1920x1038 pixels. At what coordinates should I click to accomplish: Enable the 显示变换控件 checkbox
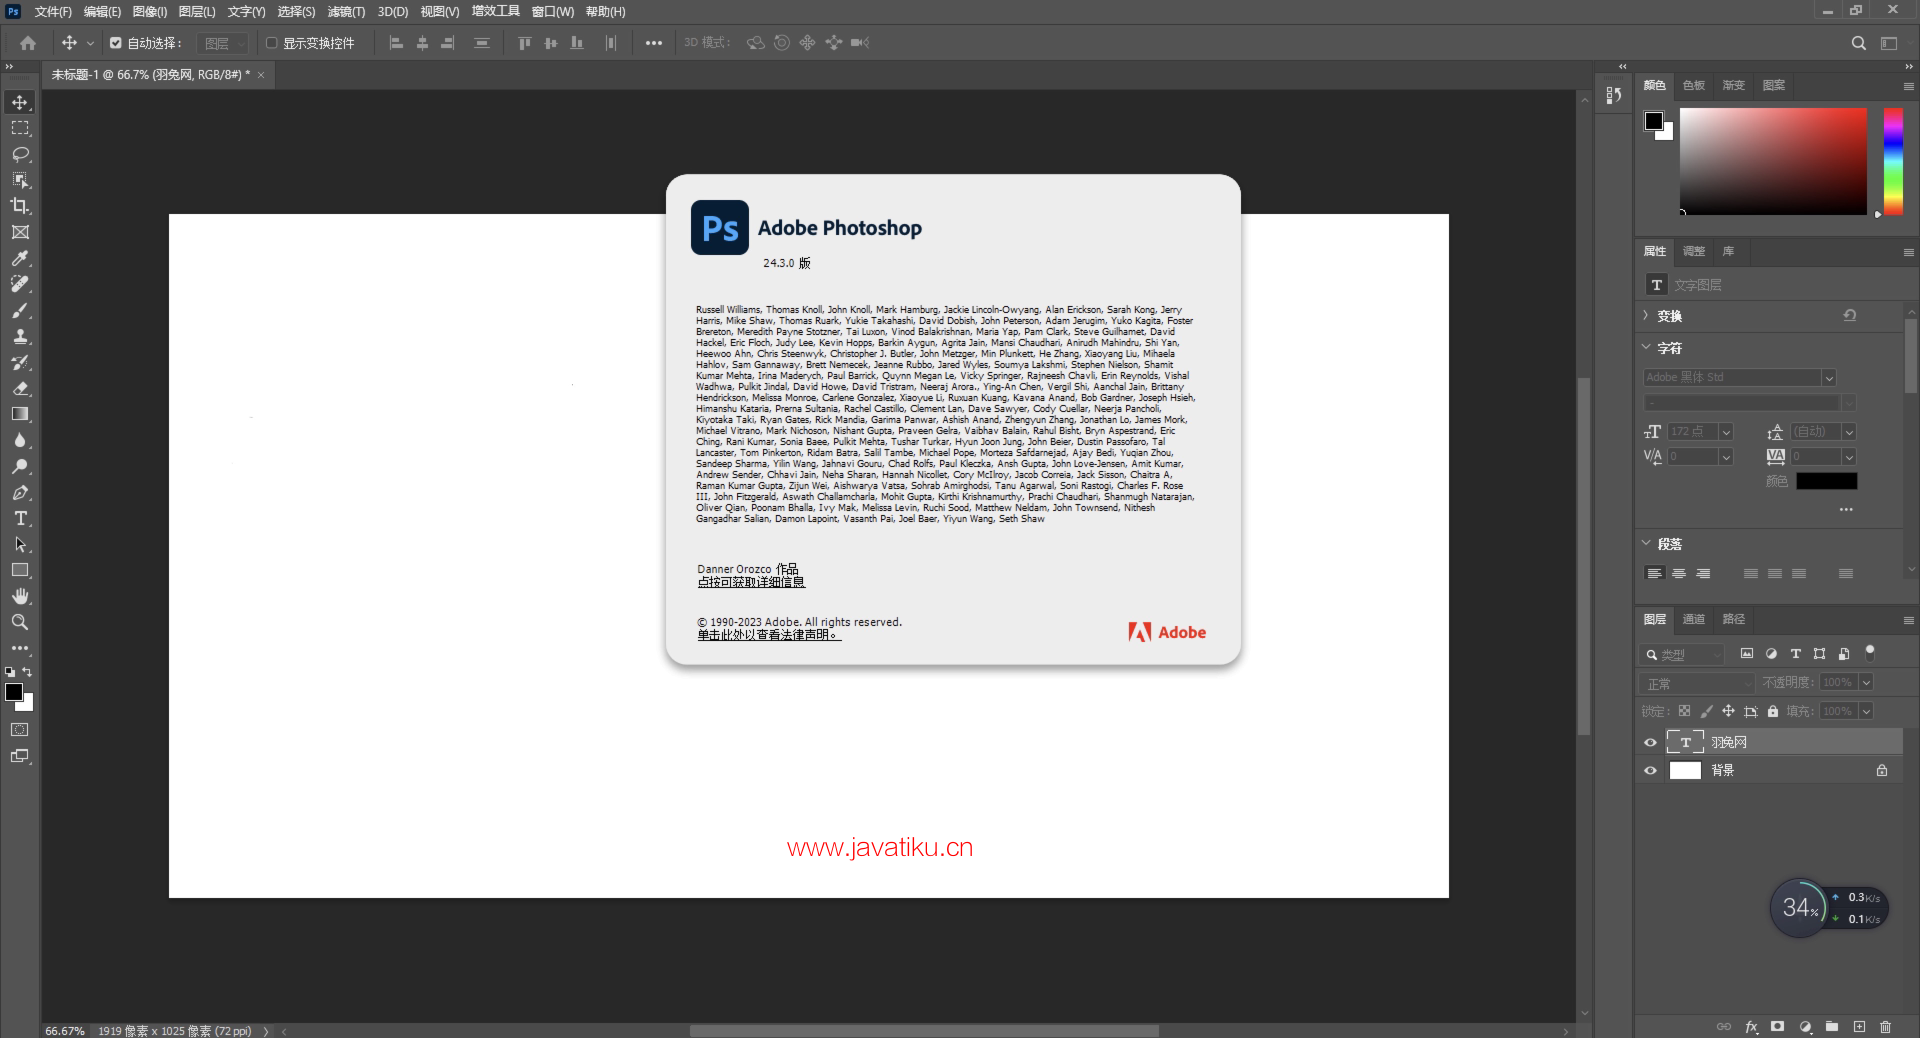tap(271, 43)
